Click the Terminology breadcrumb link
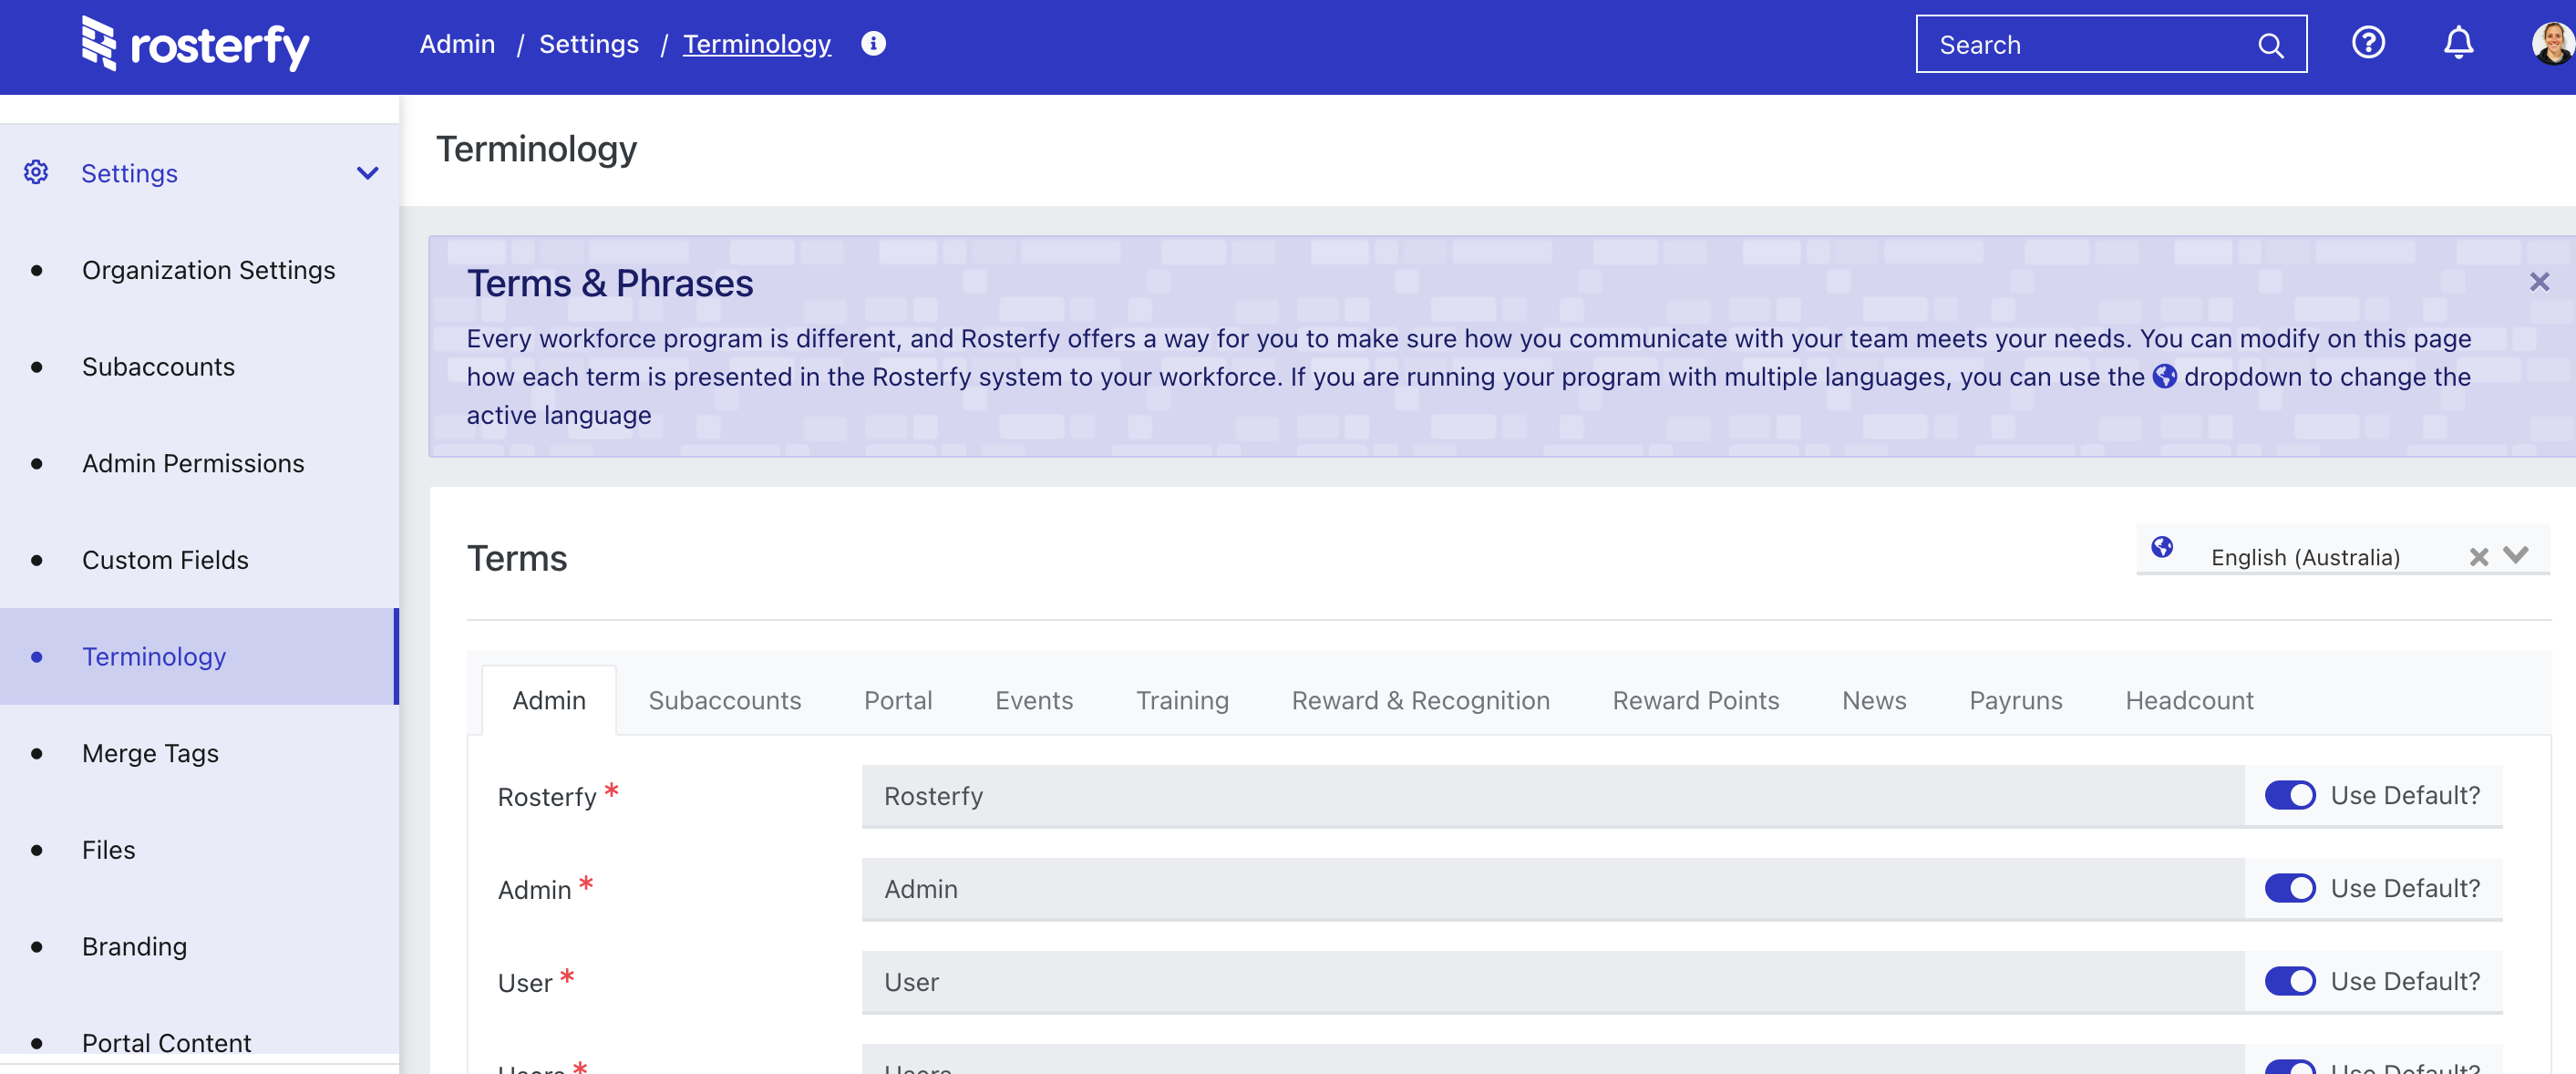2576x1074 pixels. tap(757, 44)
